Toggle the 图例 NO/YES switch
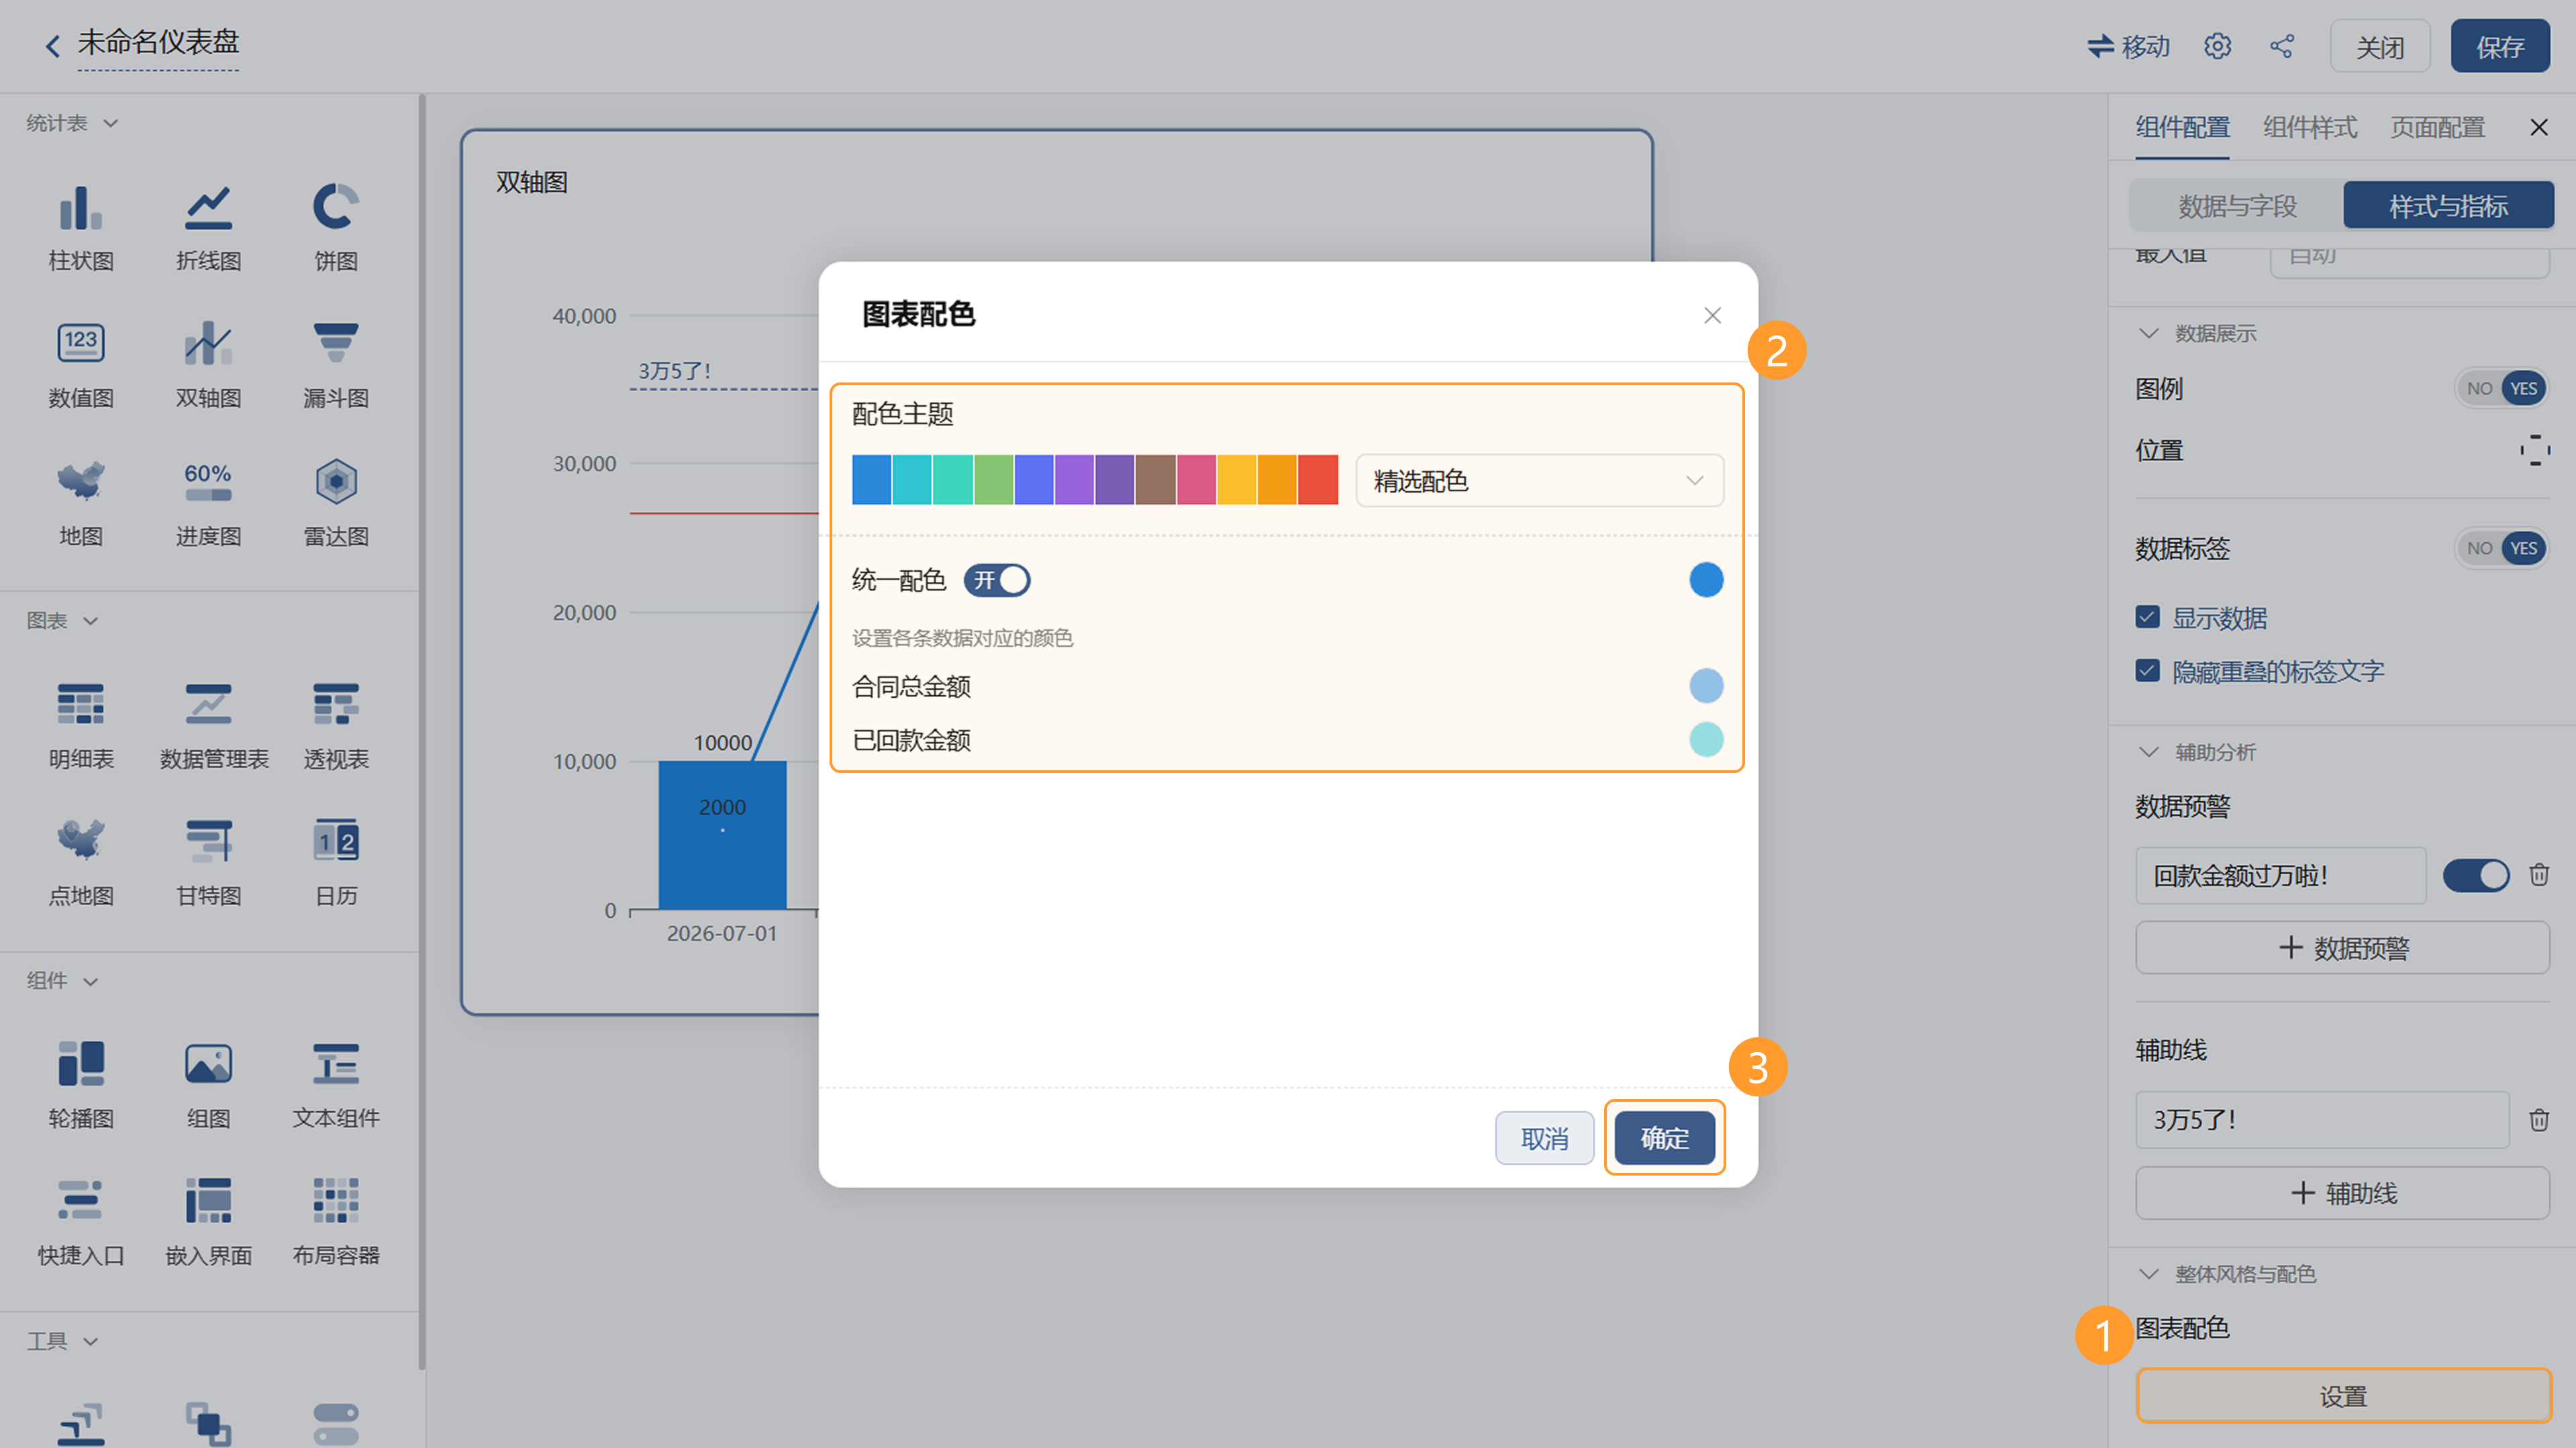This screenshot has width=2576, height=1448. click(2501, 388)
